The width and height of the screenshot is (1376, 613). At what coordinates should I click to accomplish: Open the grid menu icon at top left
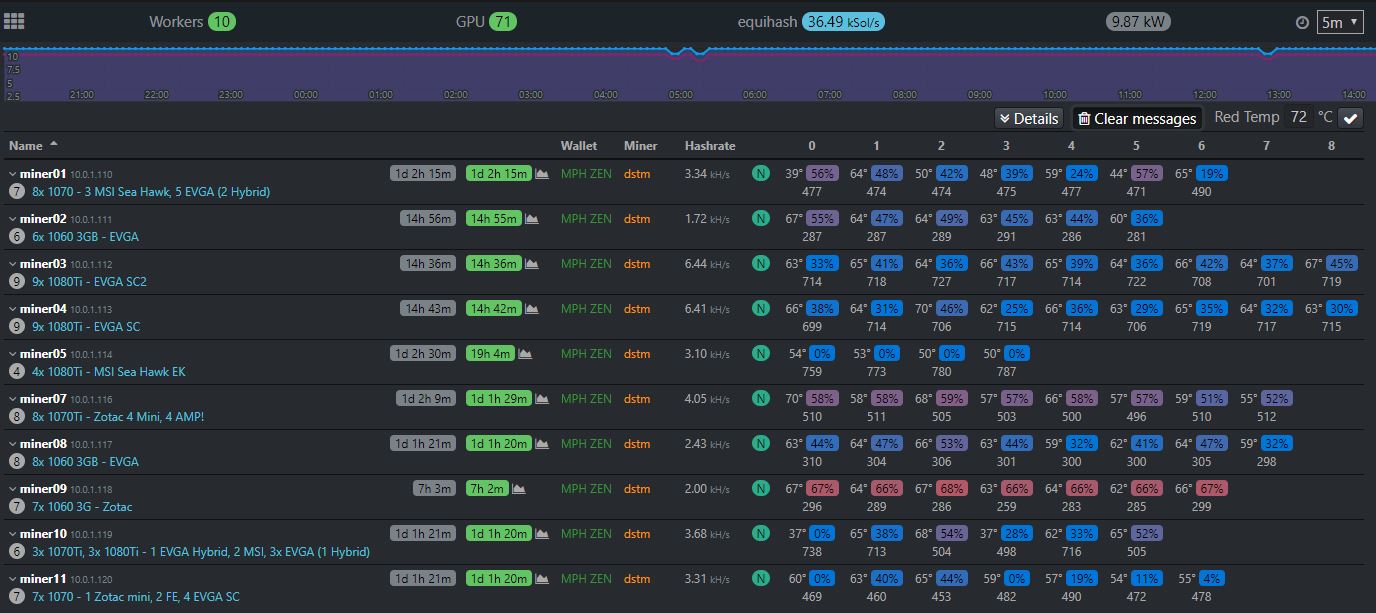click(15, 21)
